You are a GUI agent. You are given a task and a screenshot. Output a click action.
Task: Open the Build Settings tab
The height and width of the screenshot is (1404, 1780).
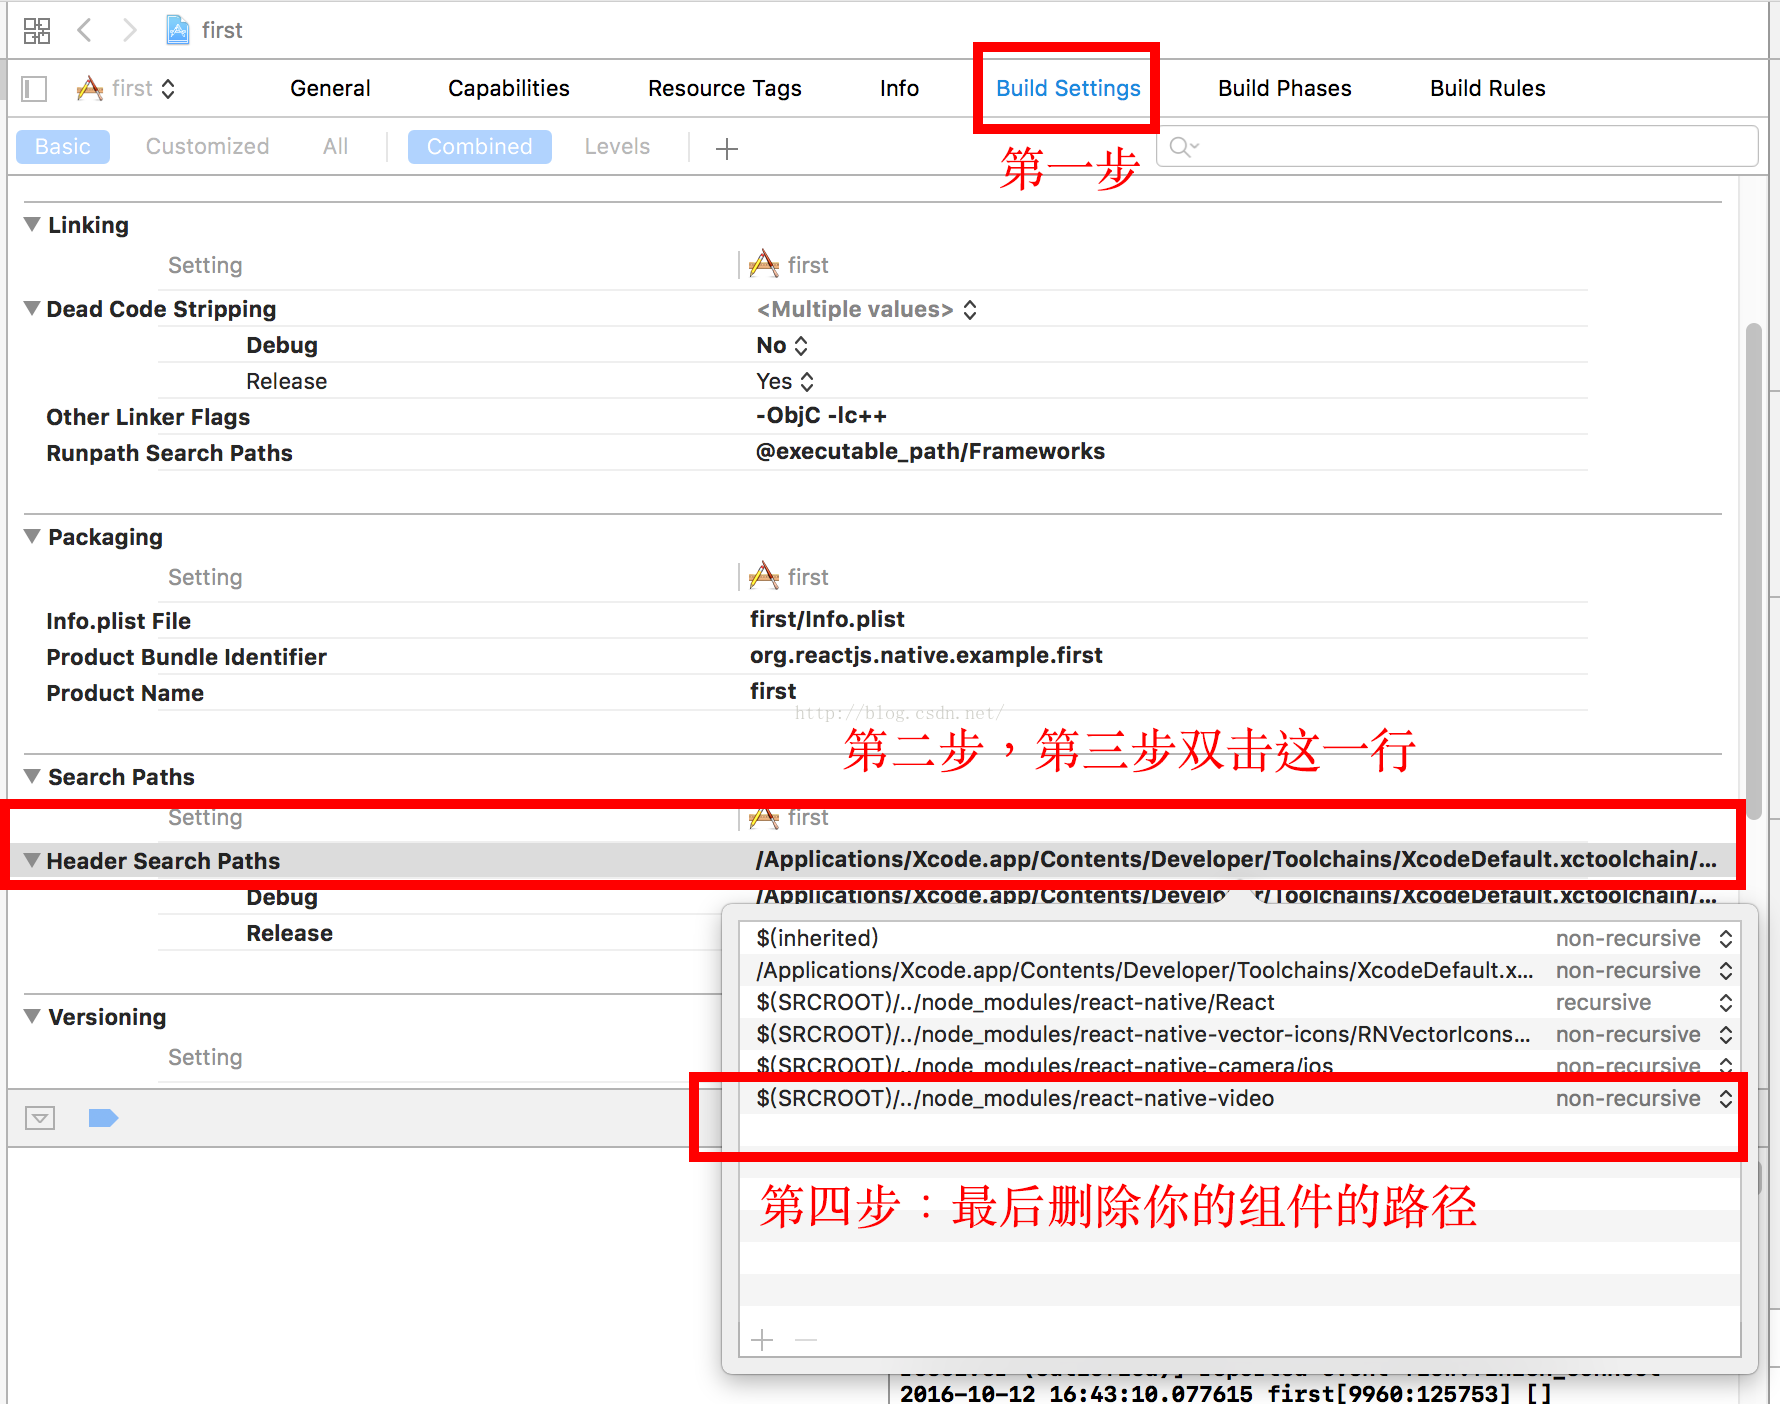[1068, 88]
